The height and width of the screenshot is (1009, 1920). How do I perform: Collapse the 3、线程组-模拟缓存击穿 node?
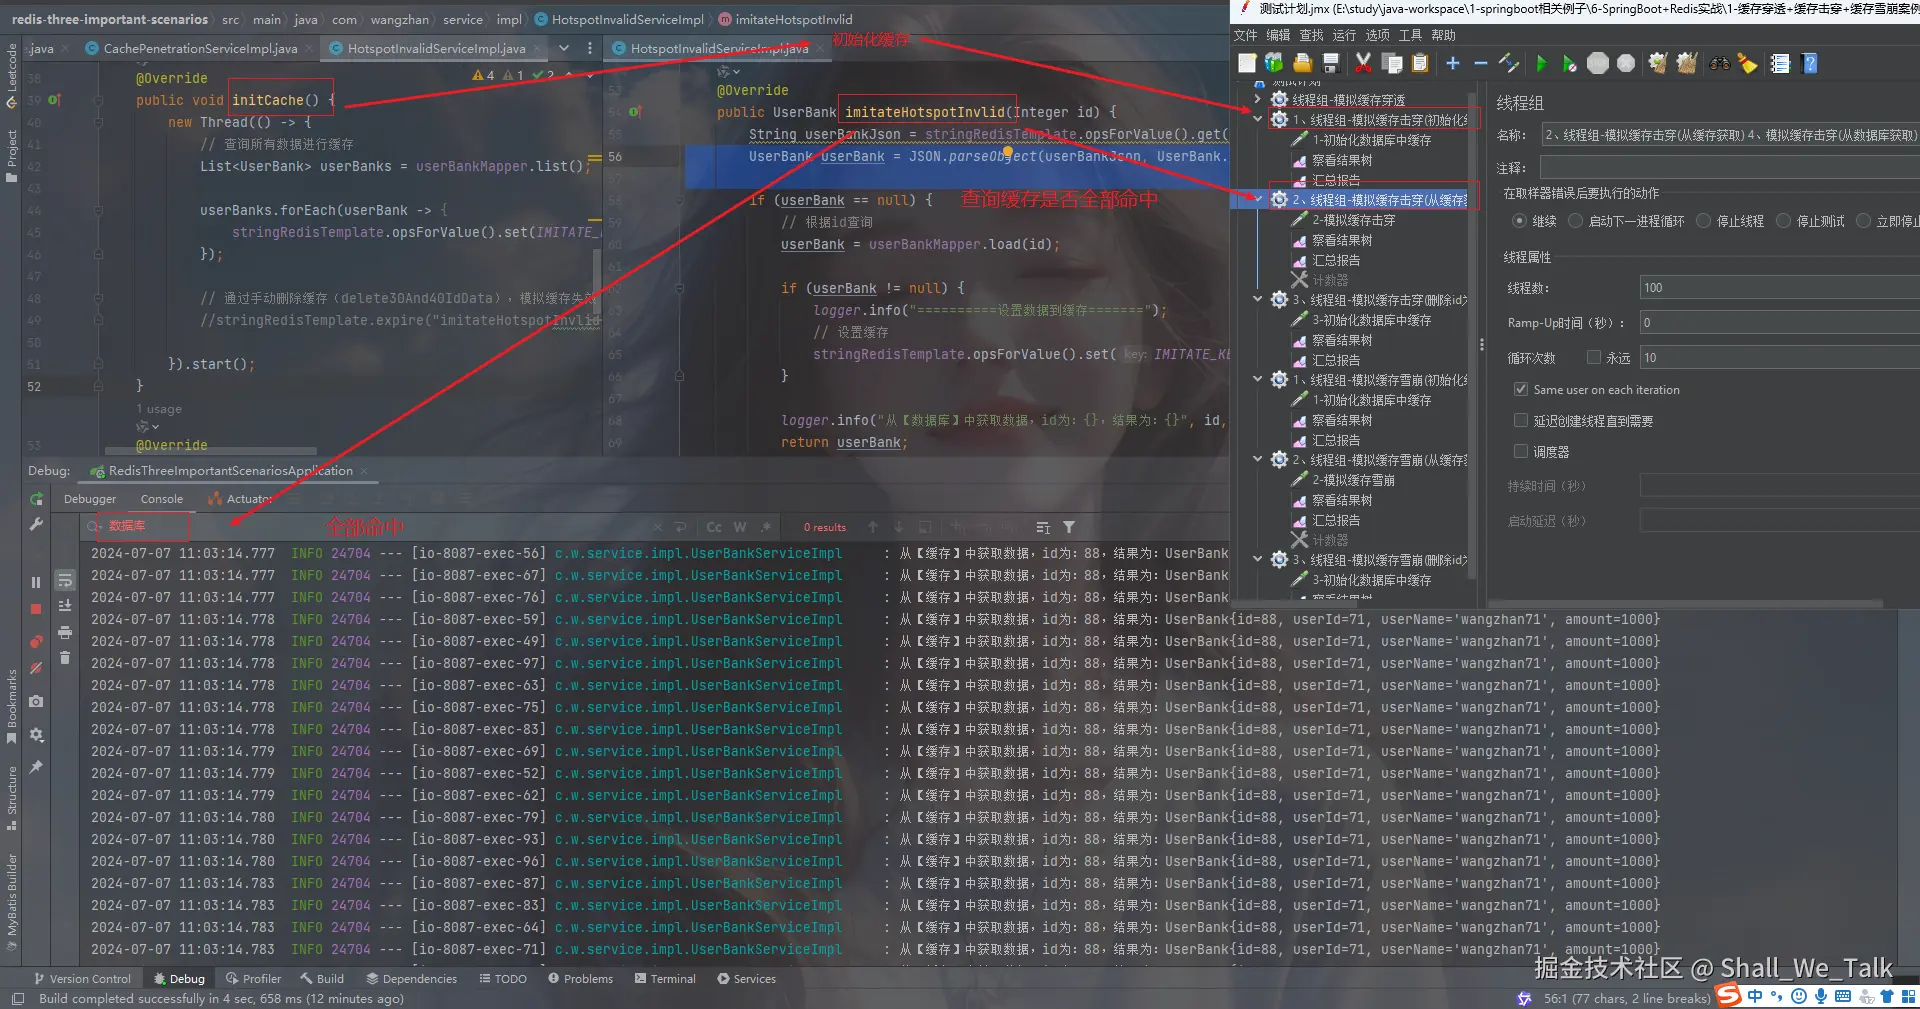tap(1258, 299)
